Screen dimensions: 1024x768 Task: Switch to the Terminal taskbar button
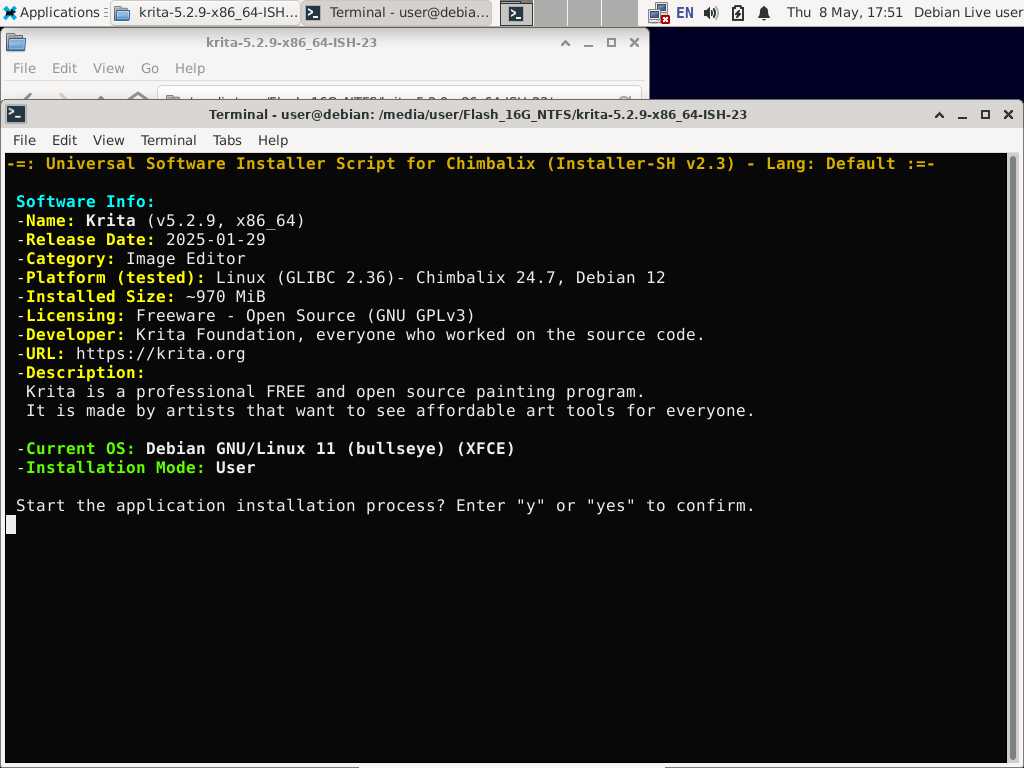tap(398, 12)
